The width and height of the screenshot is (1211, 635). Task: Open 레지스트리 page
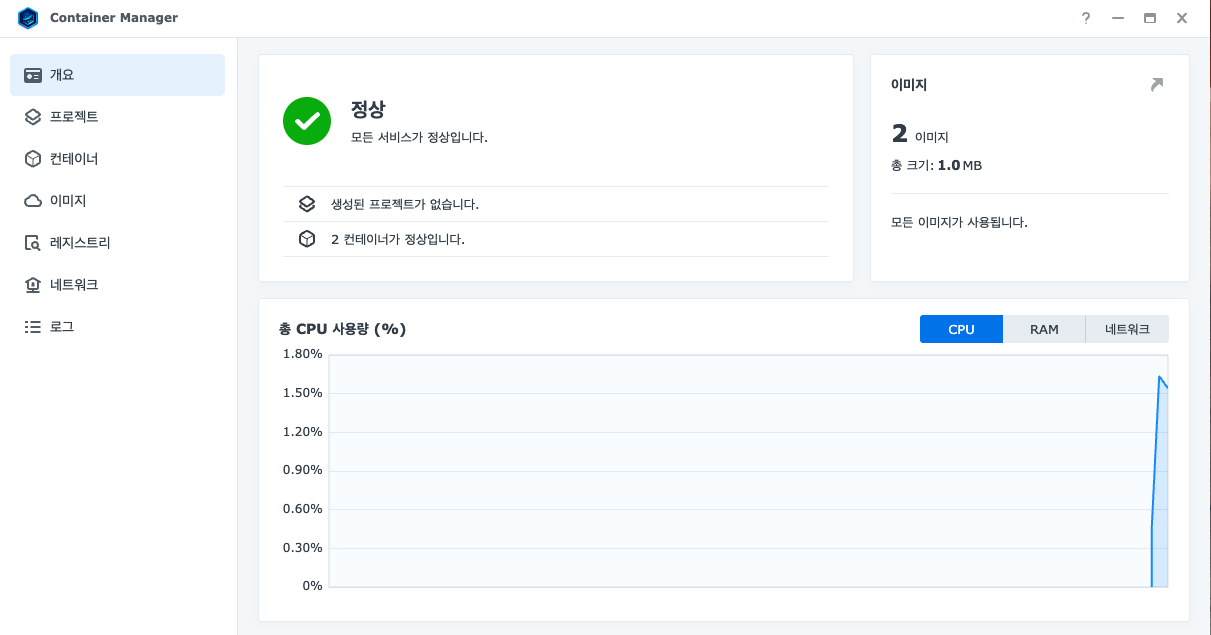(x=117, y=243)
